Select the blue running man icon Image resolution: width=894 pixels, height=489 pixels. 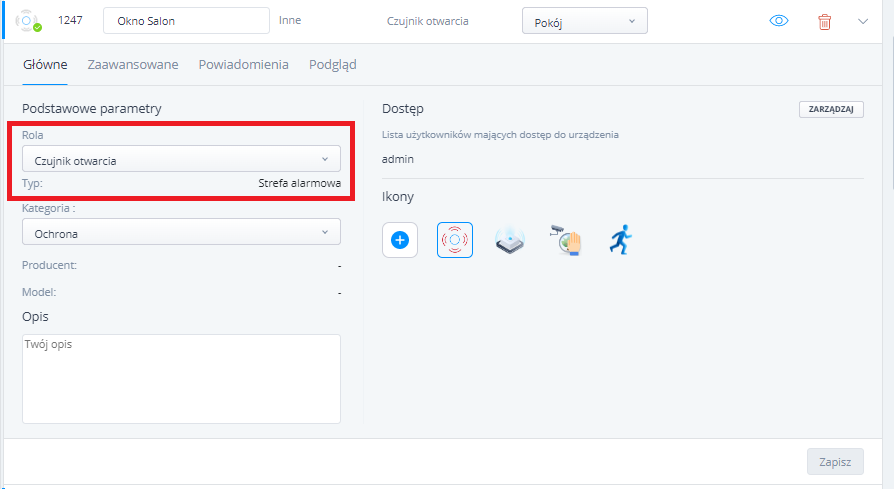621,240
